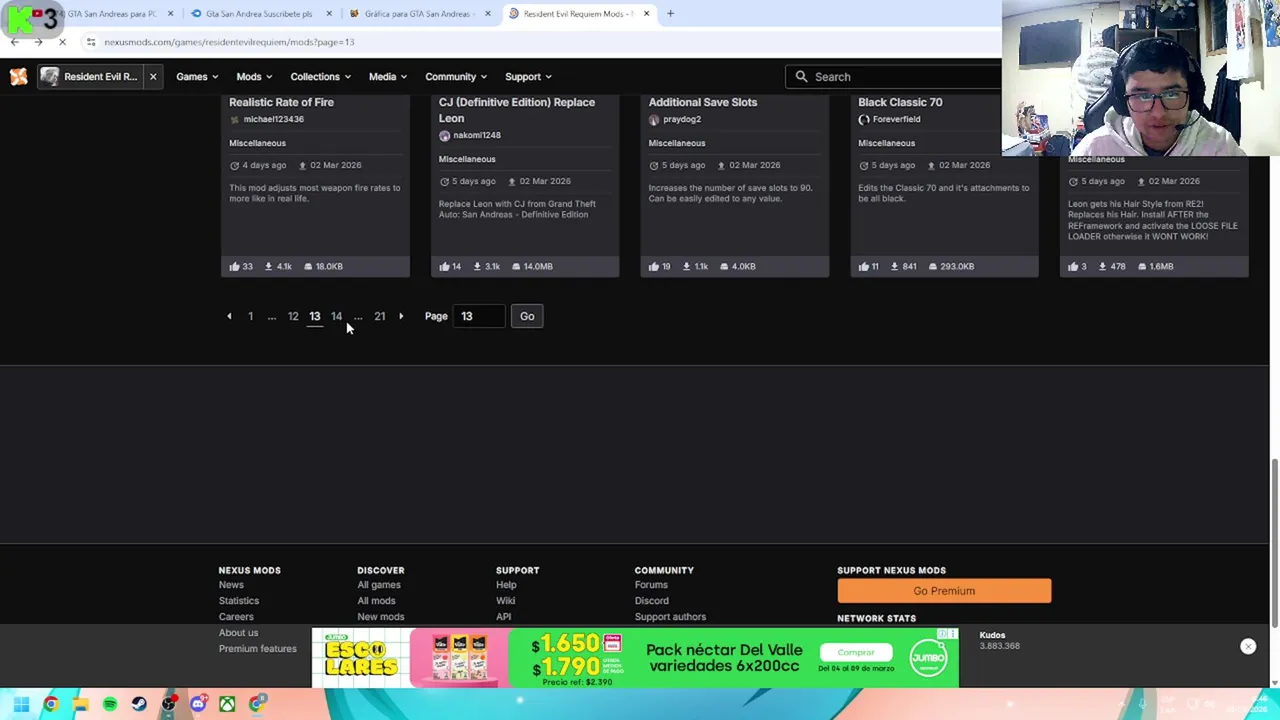The height and width of the screenshot is (720, 1280).
Task: Open author michael123436 profile
Action: tap(273, 119)
